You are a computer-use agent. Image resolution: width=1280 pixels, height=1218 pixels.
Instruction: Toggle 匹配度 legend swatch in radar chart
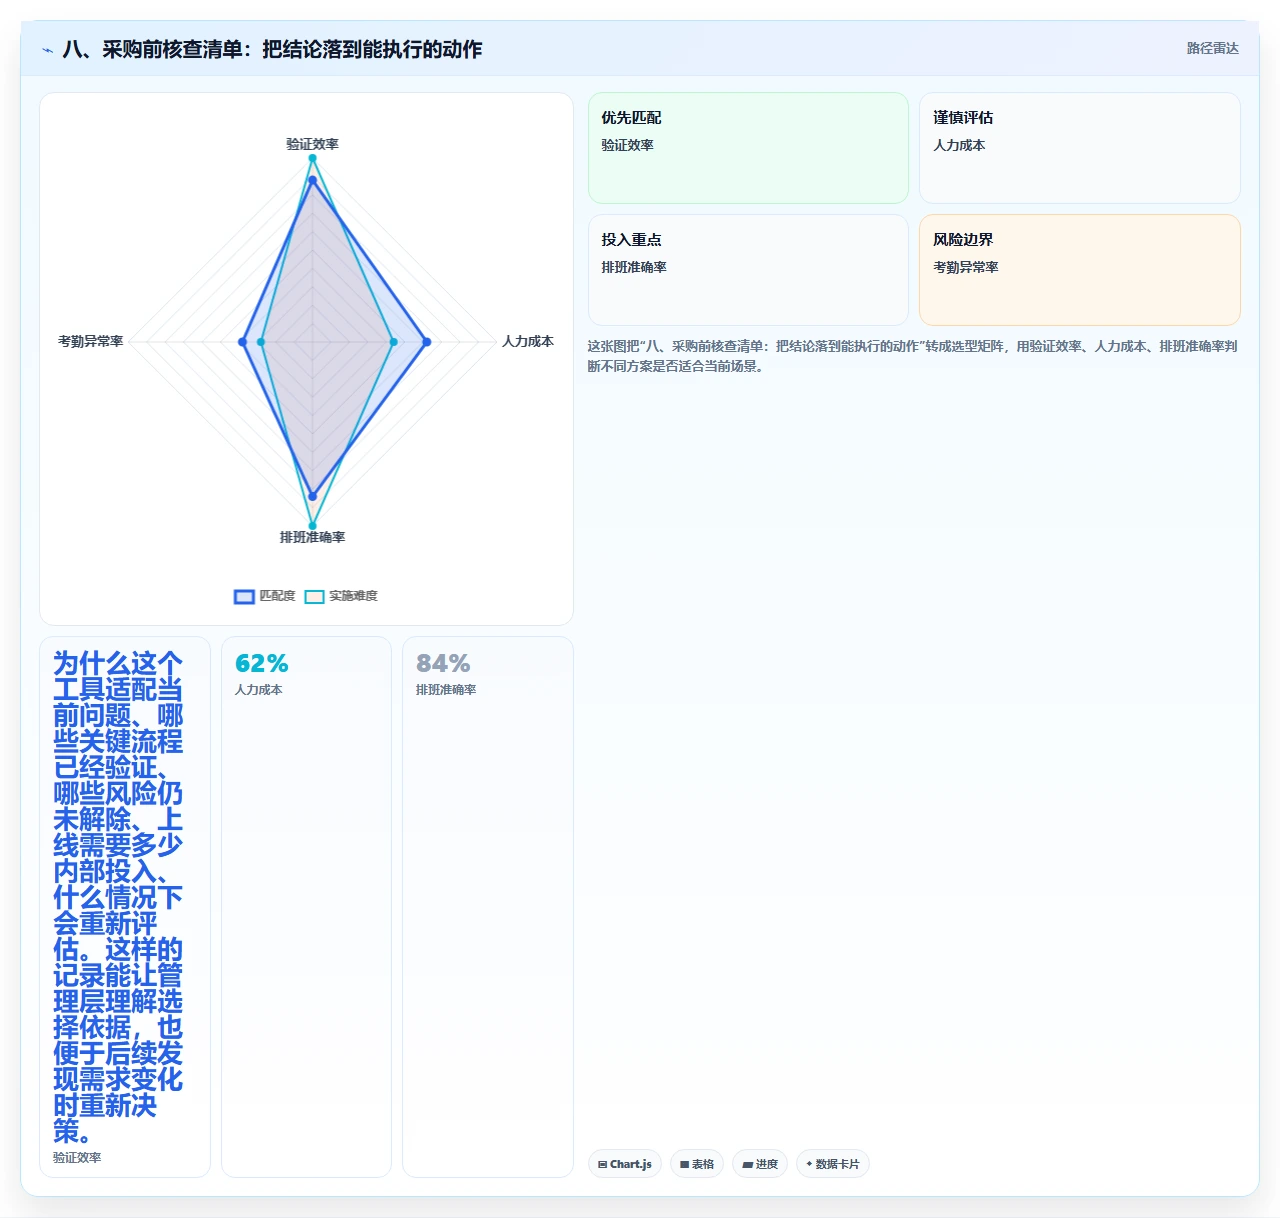(244, 596)
